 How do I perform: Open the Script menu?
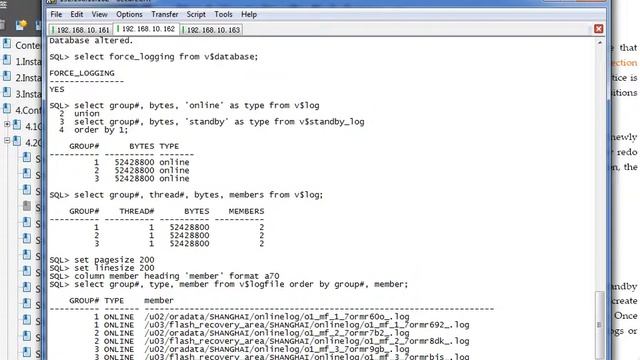(196, 14)
